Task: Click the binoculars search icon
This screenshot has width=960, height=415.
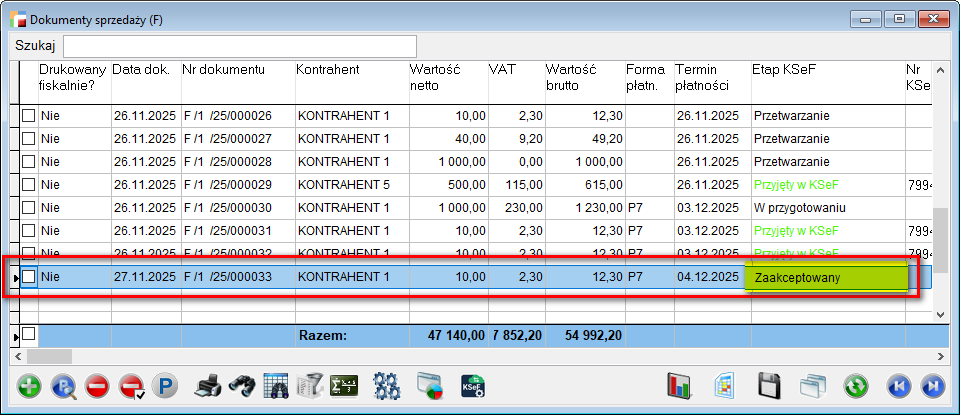Action: (241, 386)
